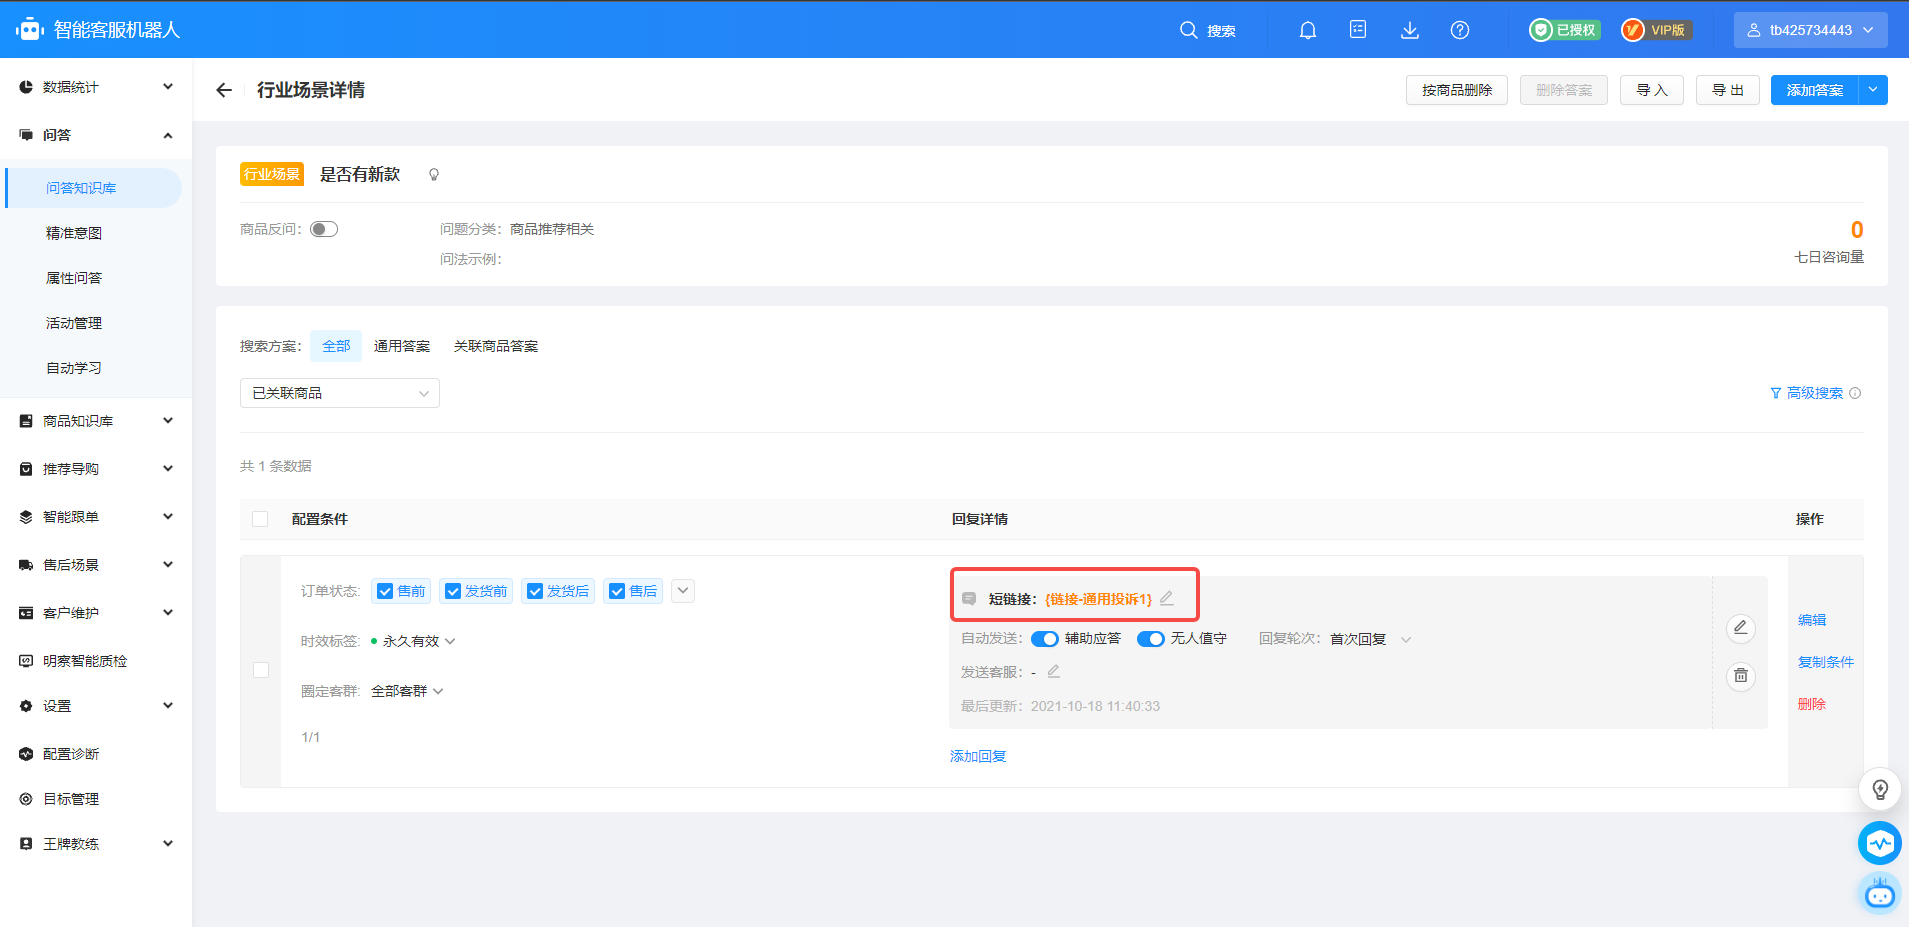Open the 全部客群 audience dropdown
Screen dimensions: 1909x927
click(407, 691)
